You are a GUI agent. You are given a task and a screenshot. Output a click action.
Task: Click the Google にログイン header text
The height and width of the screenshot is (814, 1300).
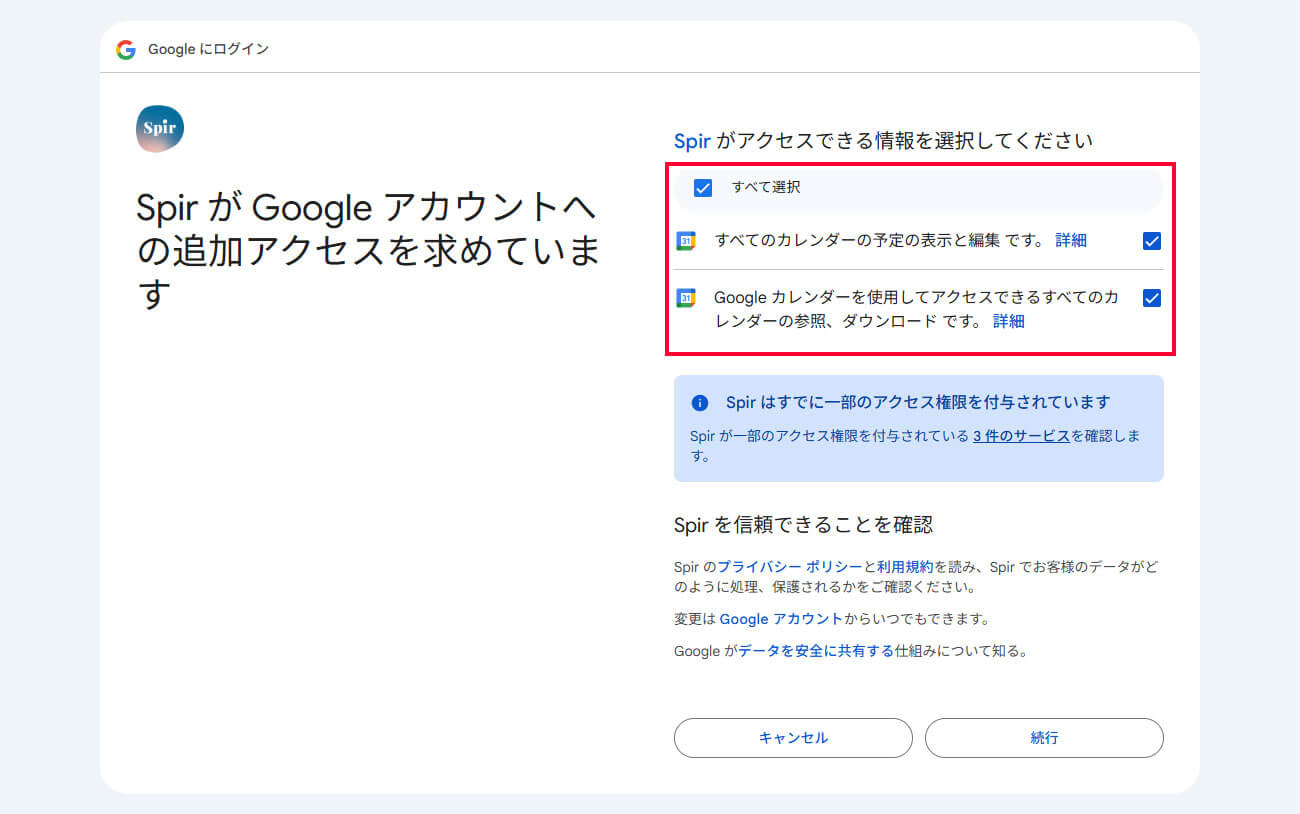[x=208, y=49]
